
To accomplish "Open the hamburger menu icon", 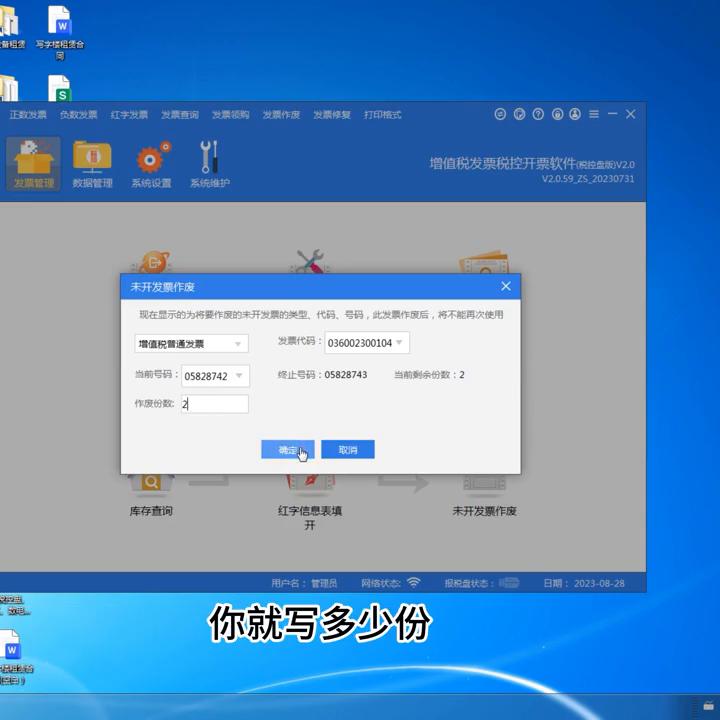I will (x=594, y=114).
